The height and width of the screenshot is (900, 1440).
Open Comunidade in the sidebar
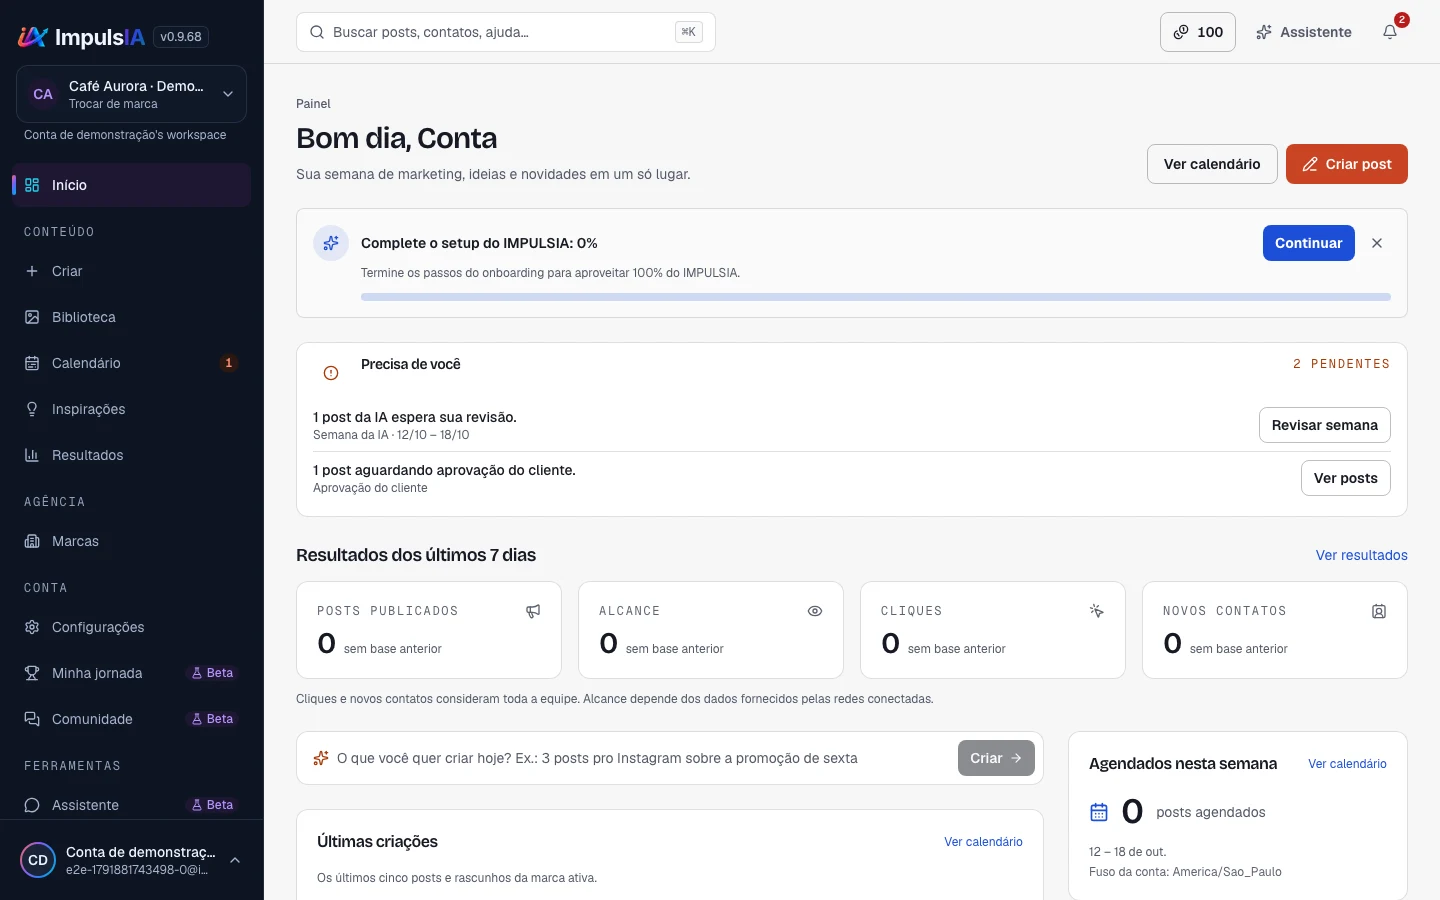pyautogui.click(x=131, y=719)
